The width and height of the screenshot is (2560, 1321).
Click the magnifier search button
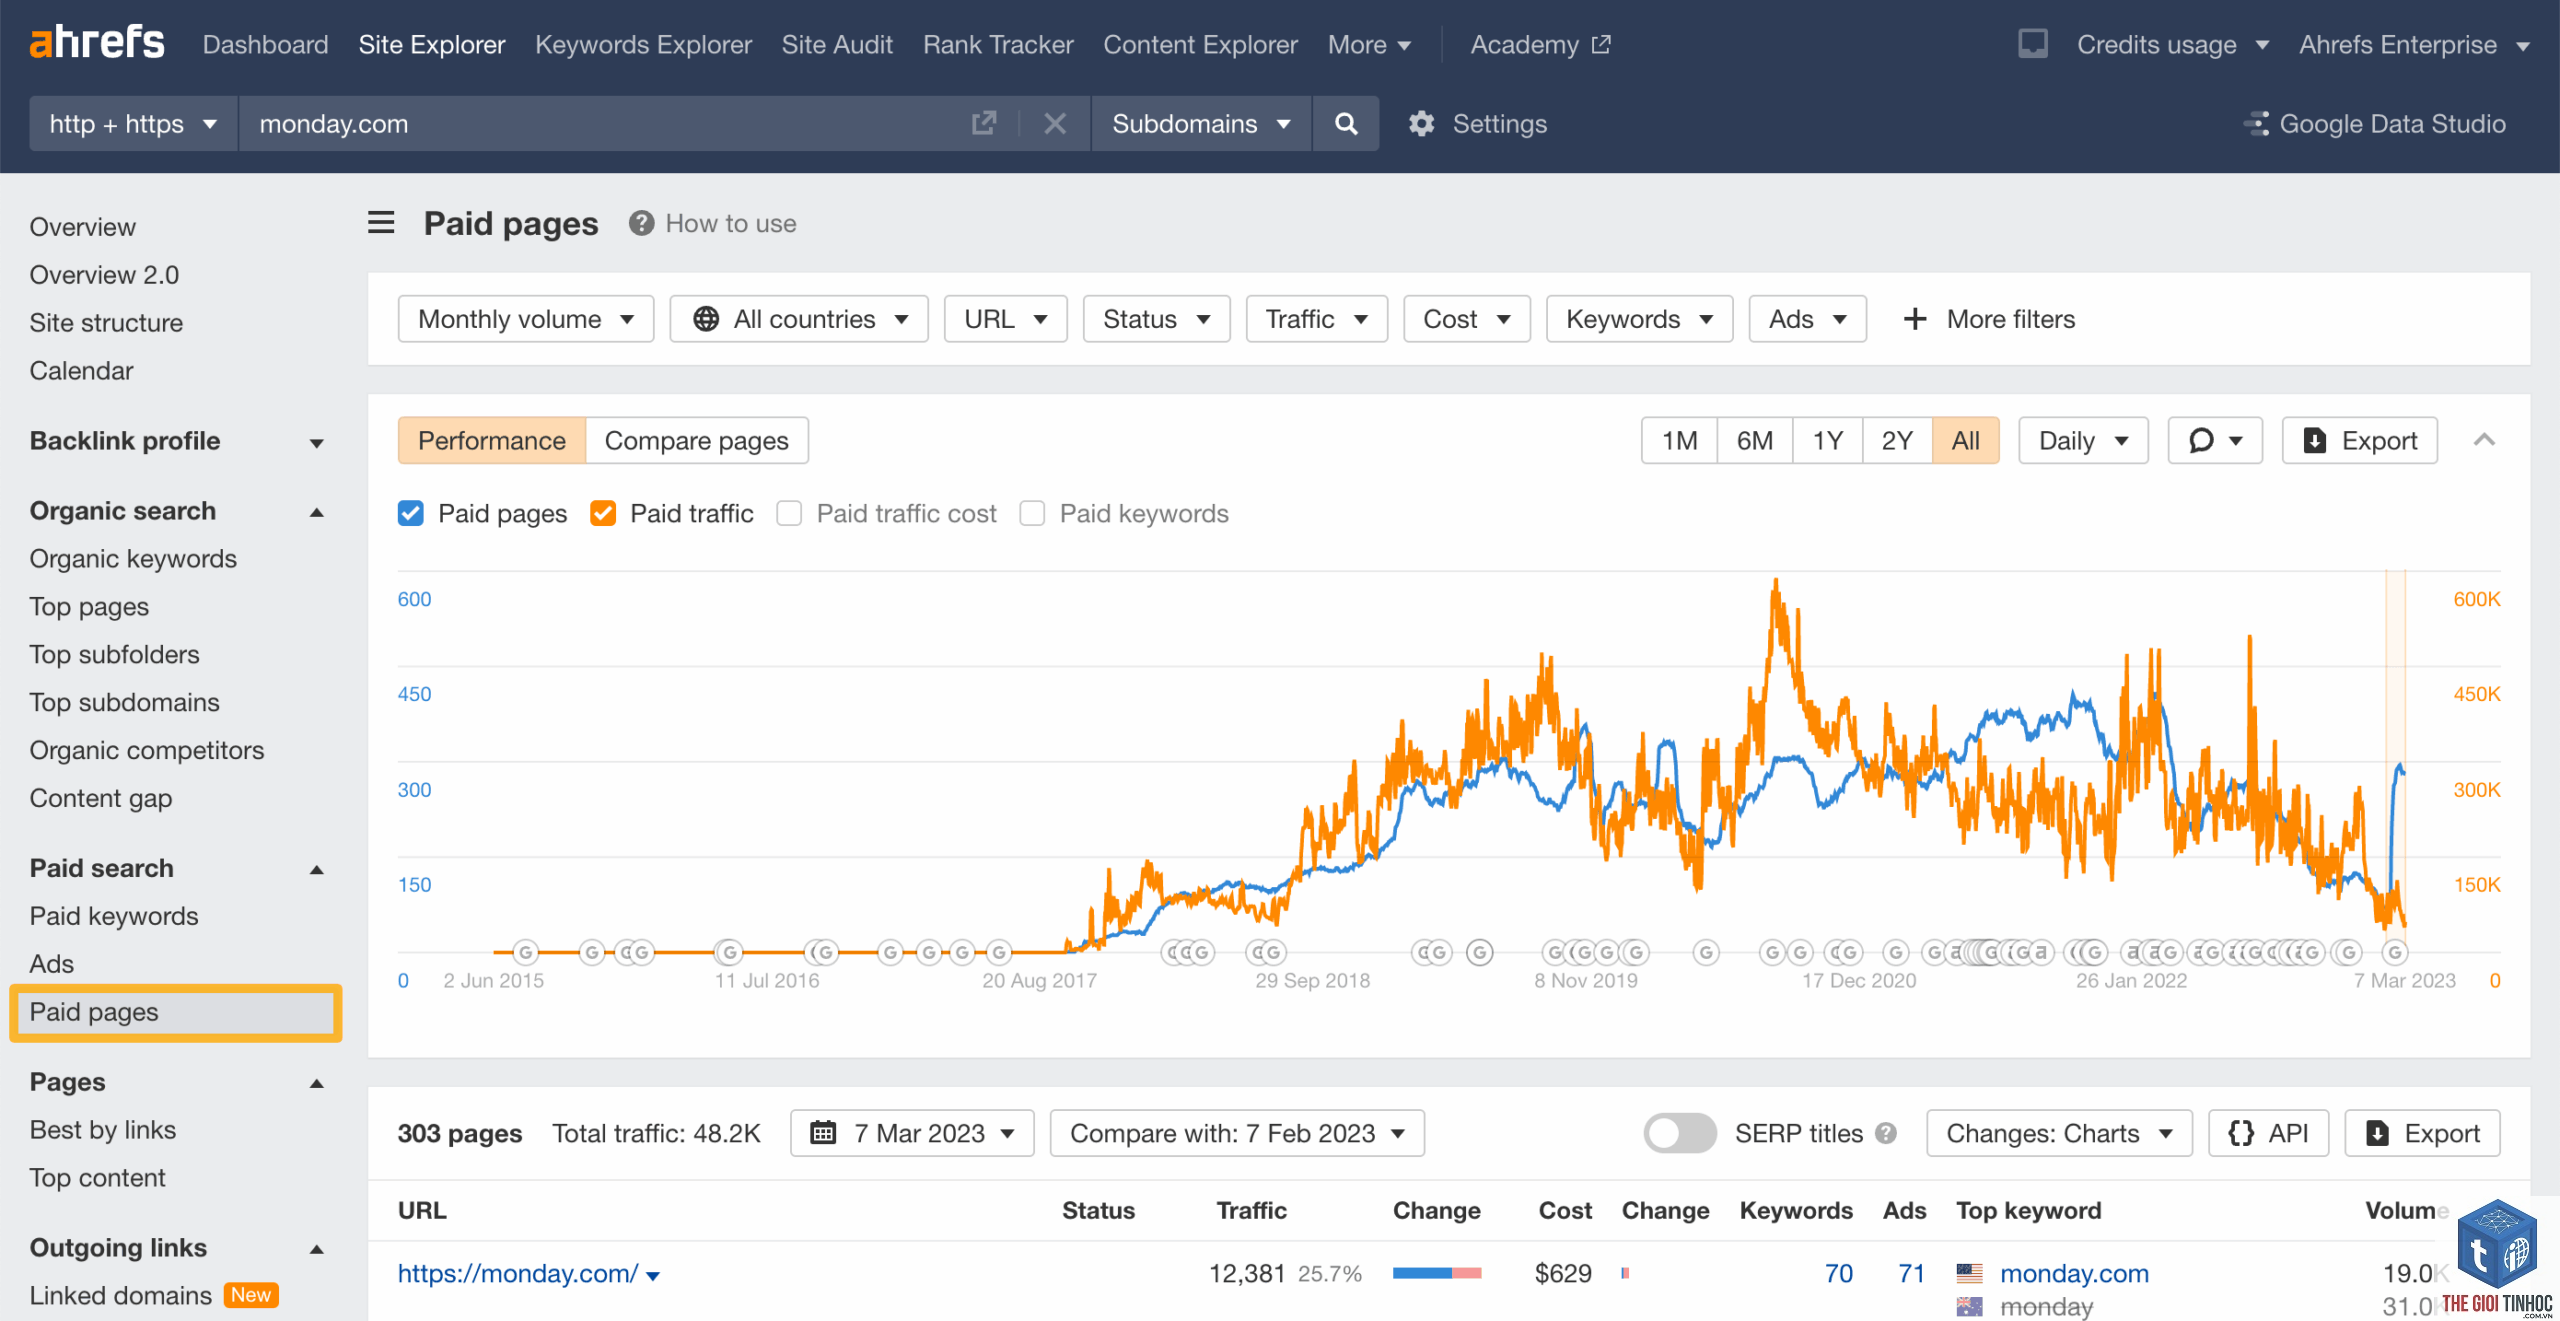1346,123
